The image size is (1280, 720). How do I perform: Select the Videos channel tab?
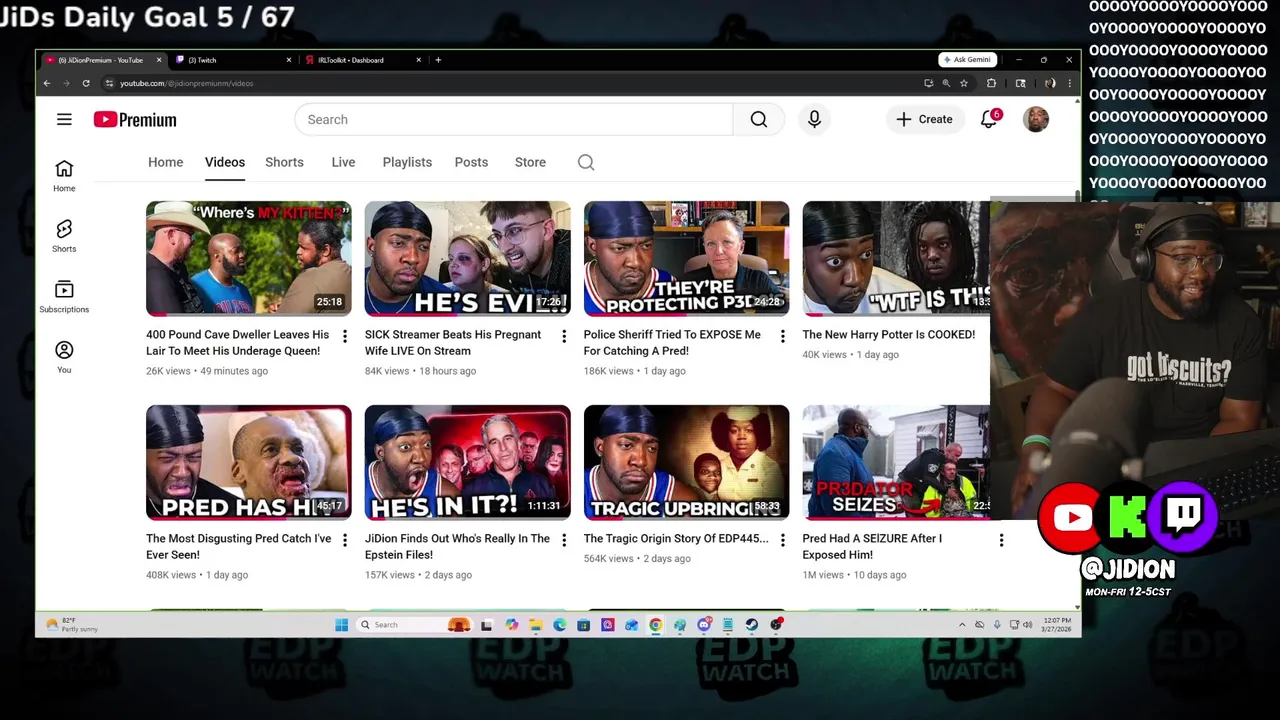click(225, 162)
